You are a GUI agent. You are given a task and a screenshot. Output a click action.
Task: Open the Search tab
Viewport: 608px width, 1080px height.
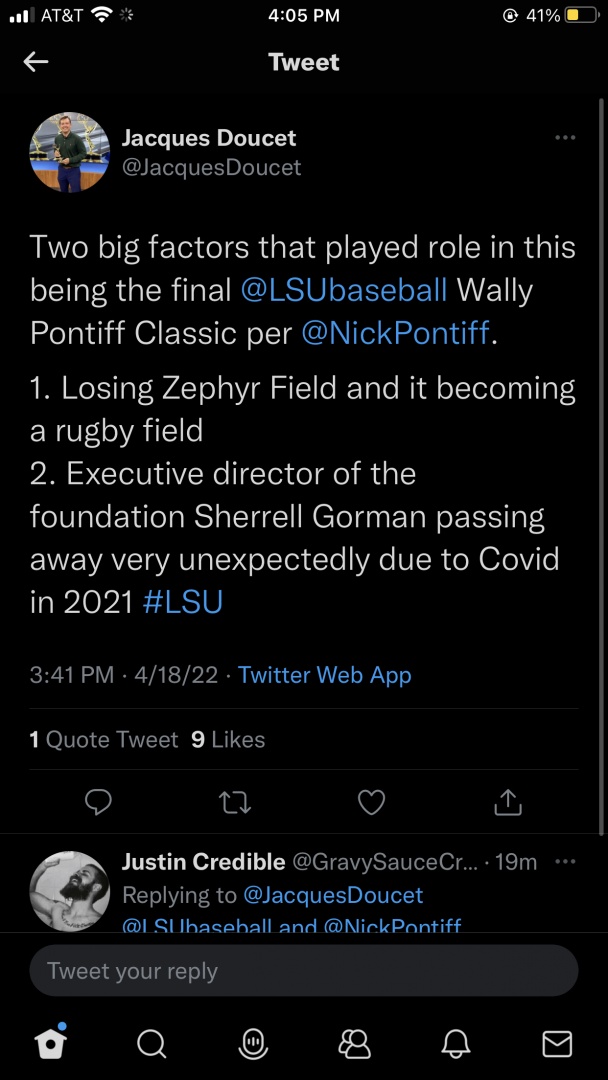152,1043
